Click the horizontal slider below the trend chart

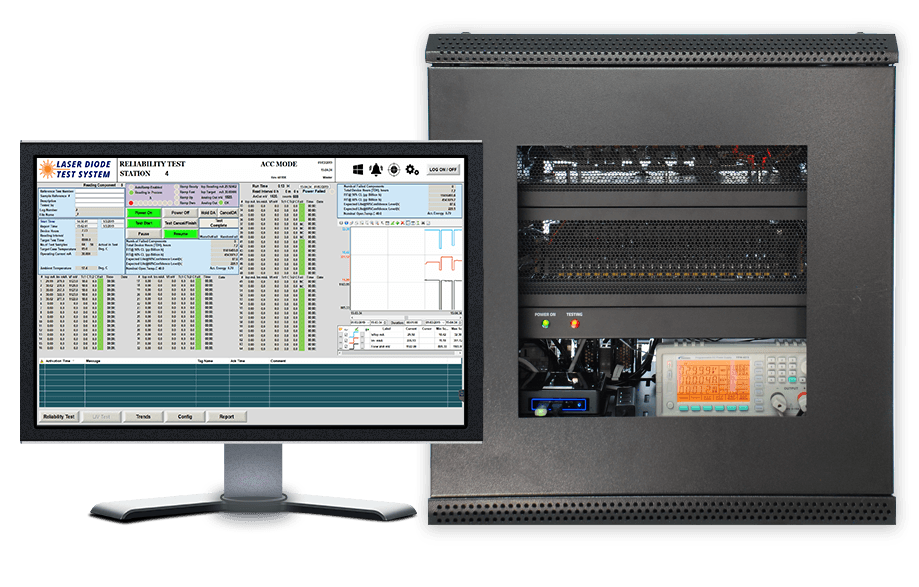400,315
